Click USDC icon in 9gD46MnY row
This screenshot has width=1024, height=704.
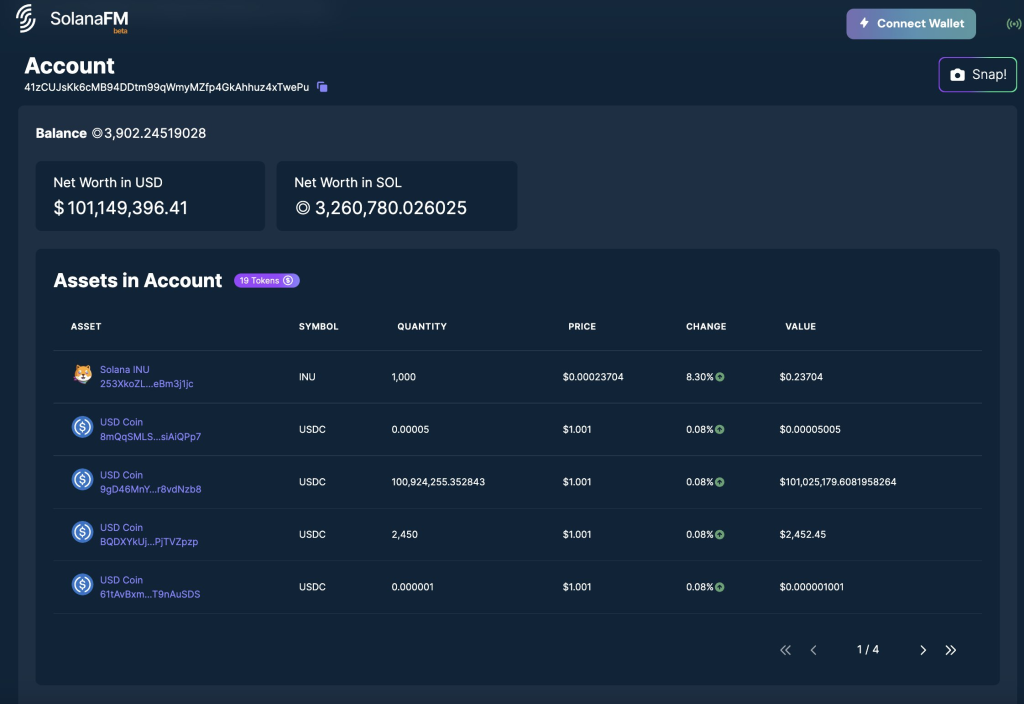[82, 480]
